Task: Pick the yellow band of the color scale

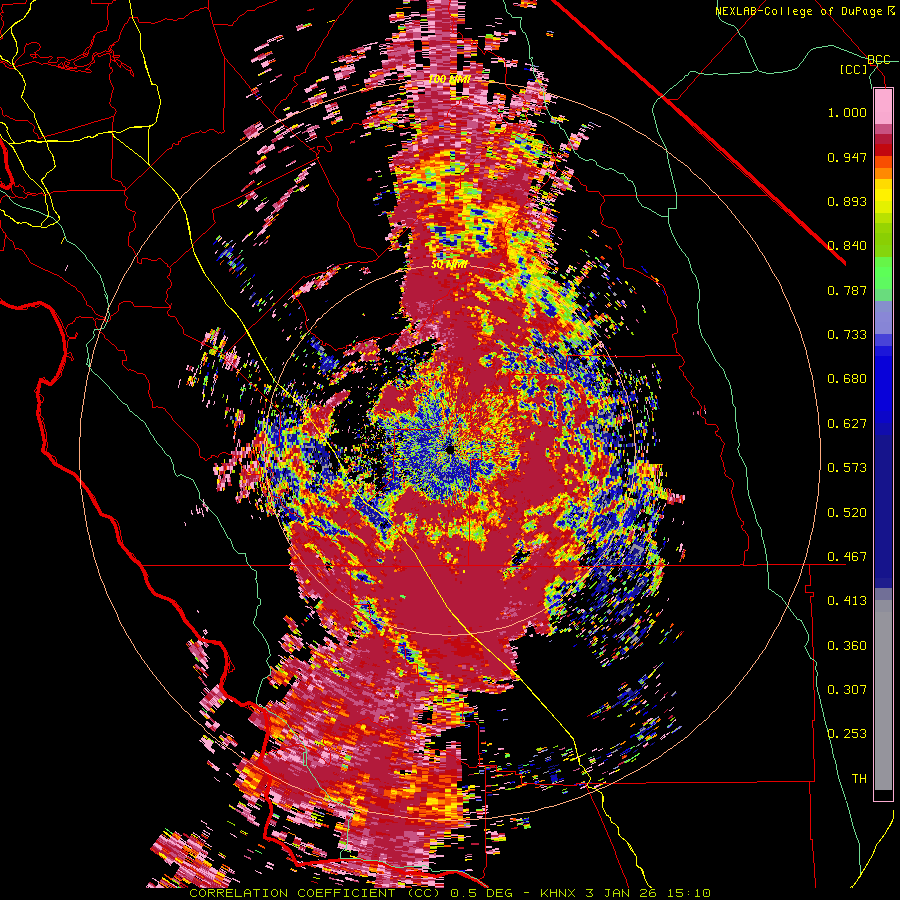Action: point(883,196)
